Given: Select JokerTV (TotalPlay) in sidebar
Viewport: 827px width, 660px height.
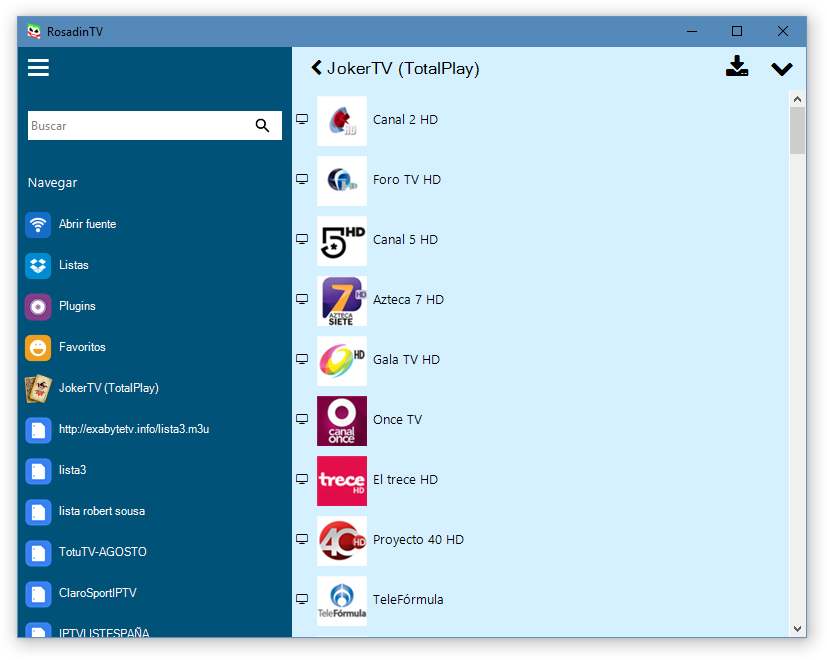Looking at the screenshot, I should [109, 388].
